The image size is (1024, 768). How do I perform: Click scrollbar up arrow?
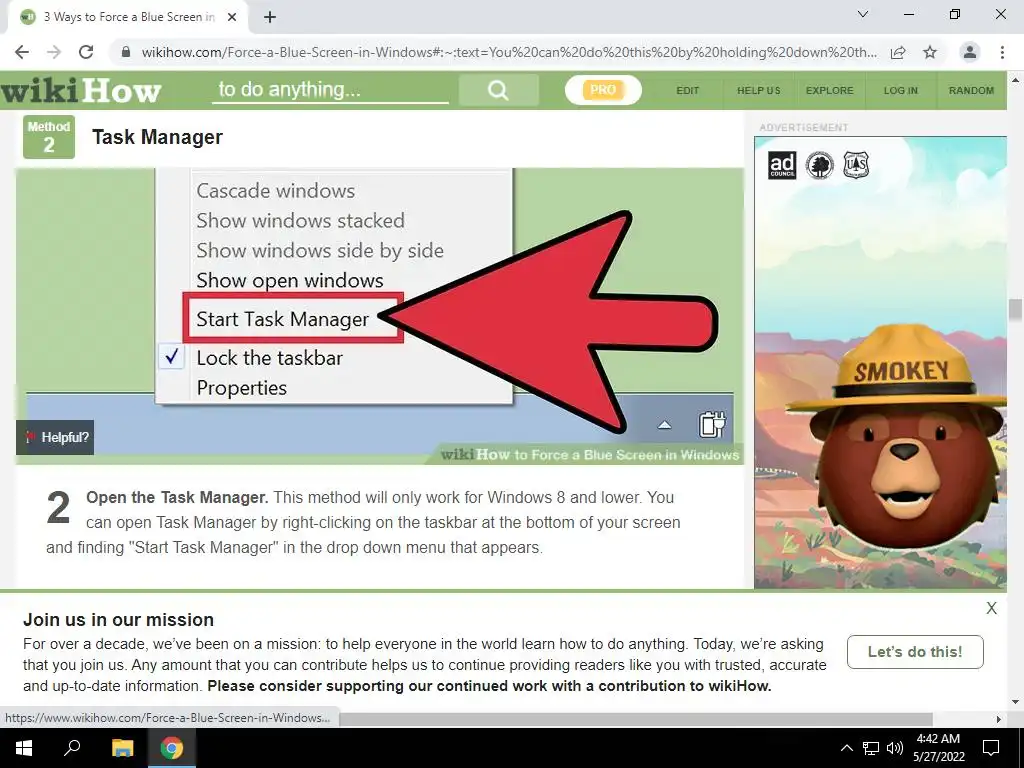coord(1015,80)
